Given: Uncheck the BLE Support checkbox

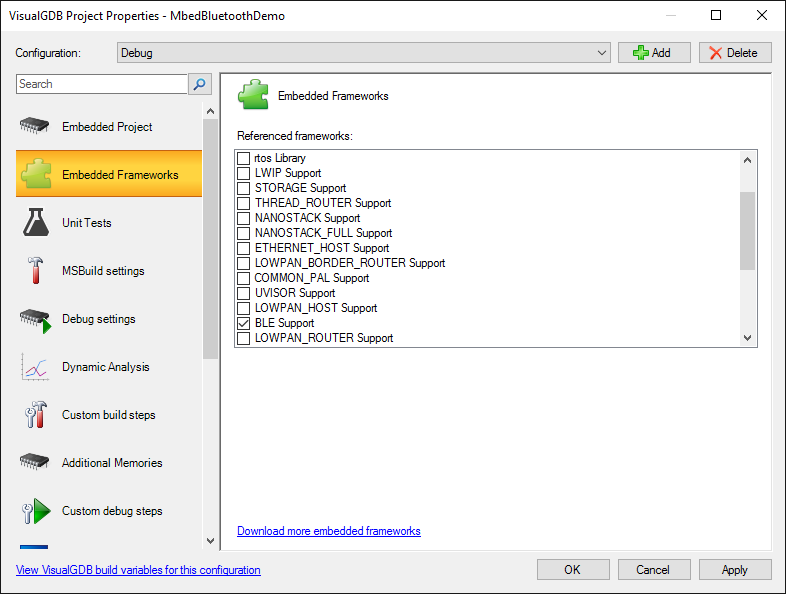Looking at the screenshot, I should 244,323.
